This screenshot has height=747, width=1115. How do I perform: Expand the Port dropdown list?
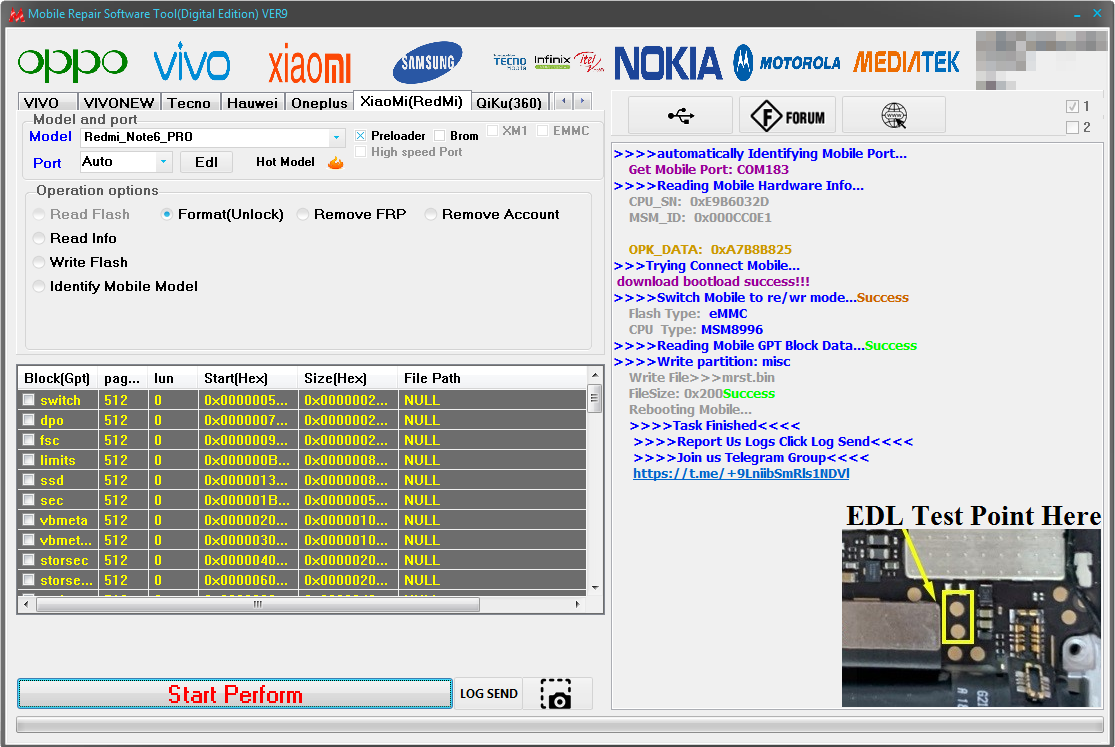click(164, 162)
